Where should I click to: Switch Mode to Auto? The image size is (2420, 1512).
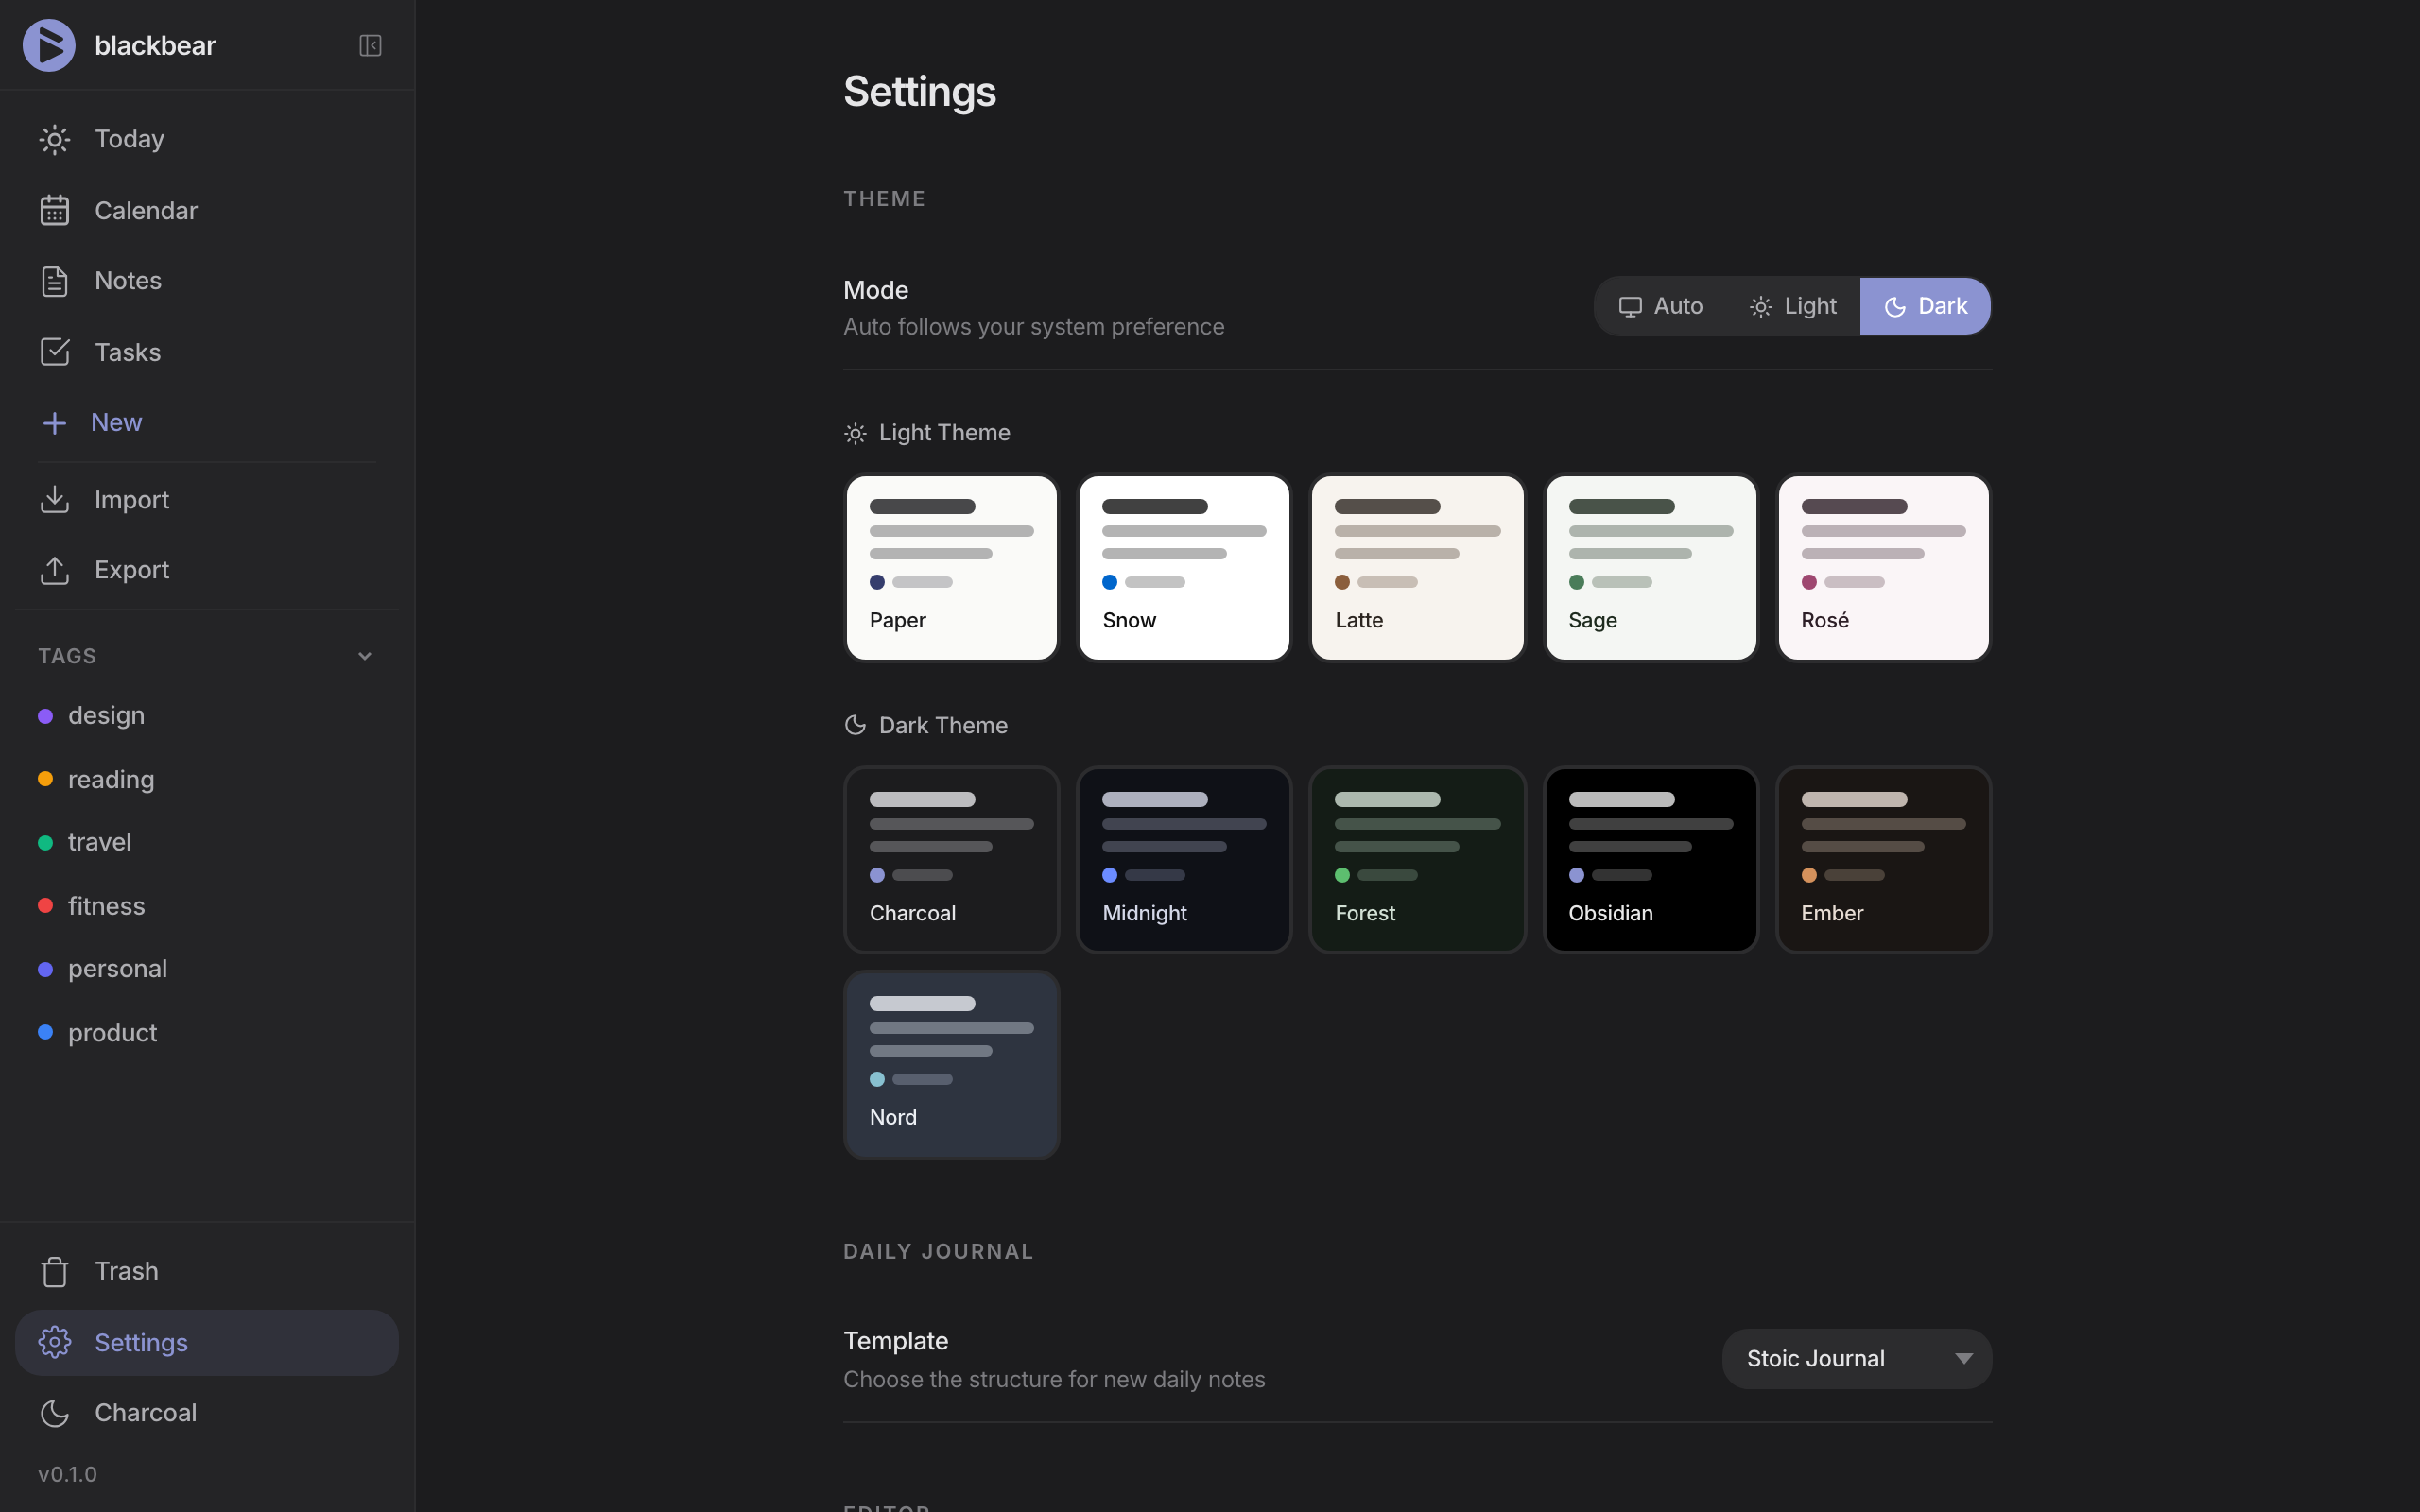click(x=1660, y=306)
